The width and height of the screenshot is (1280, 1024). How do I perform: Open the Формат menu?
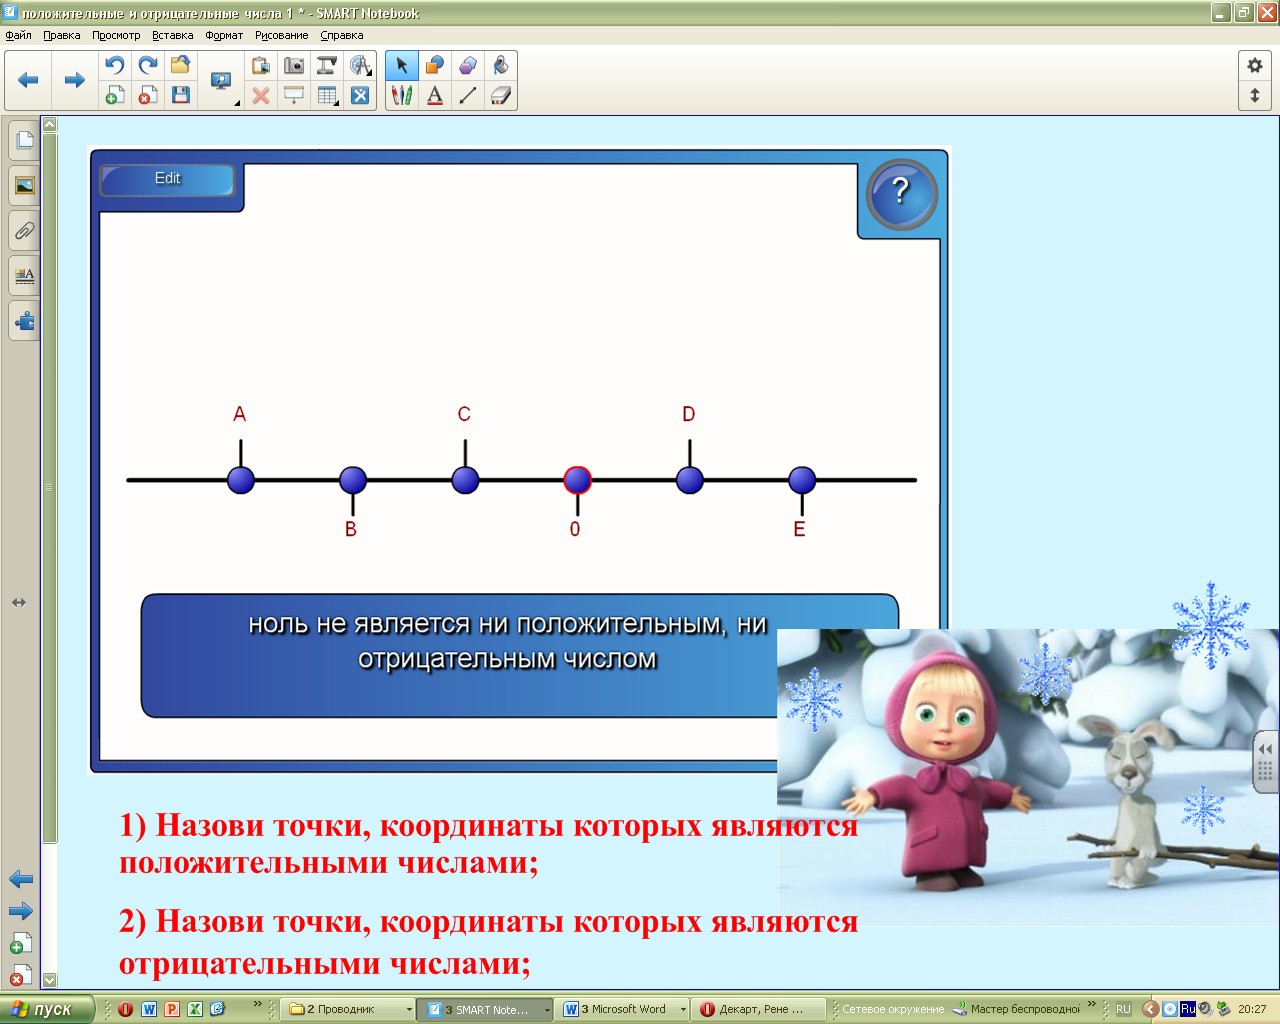[224, 35]
